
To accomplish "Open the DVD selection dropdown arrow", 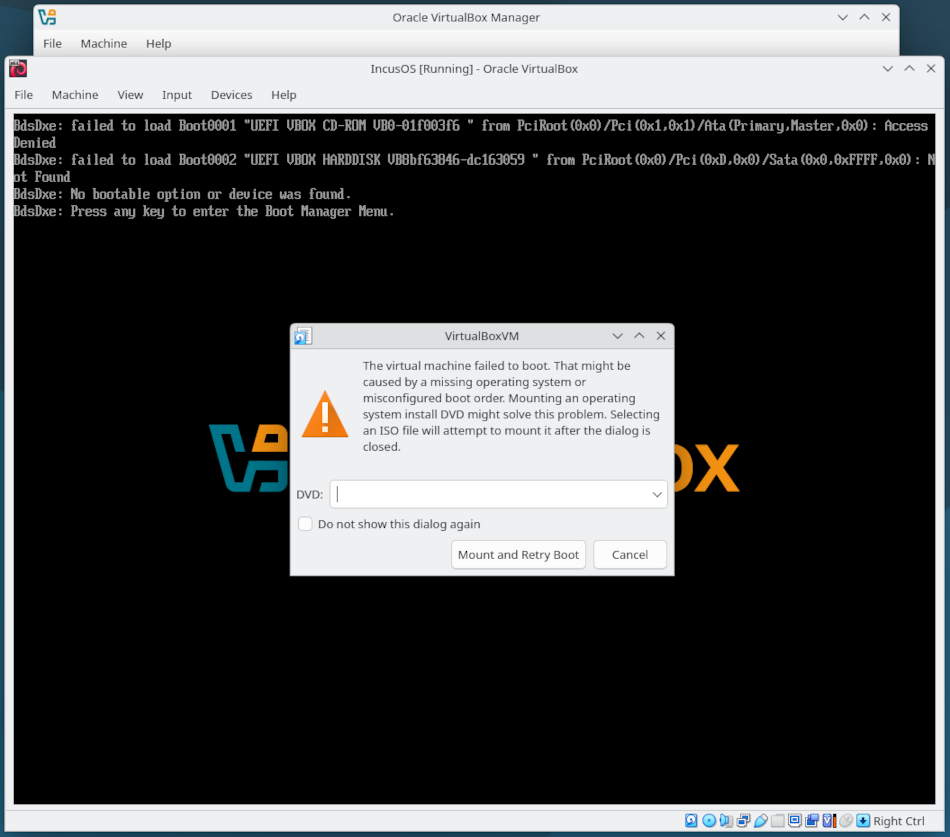I will [657, 494].
